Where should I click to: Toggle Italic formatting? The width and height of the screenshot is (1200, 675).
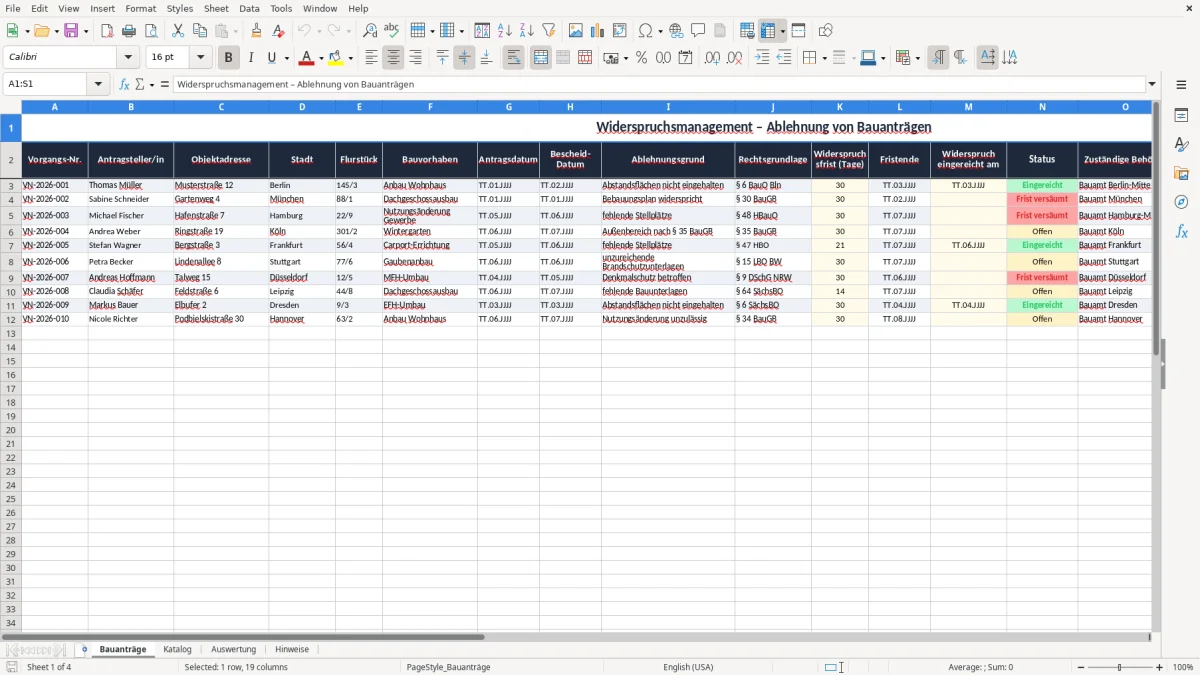[x=250, y=58]
